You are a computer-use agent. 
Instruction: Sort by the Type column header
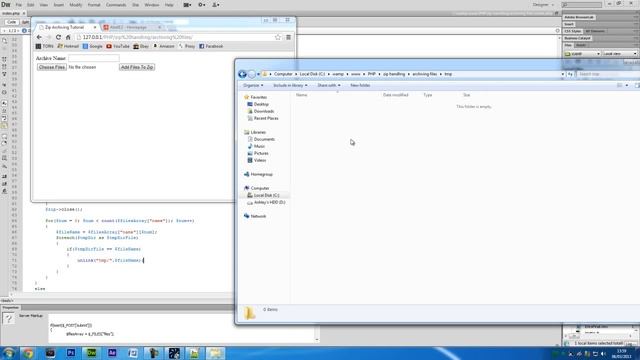click(x=428, y=95)
